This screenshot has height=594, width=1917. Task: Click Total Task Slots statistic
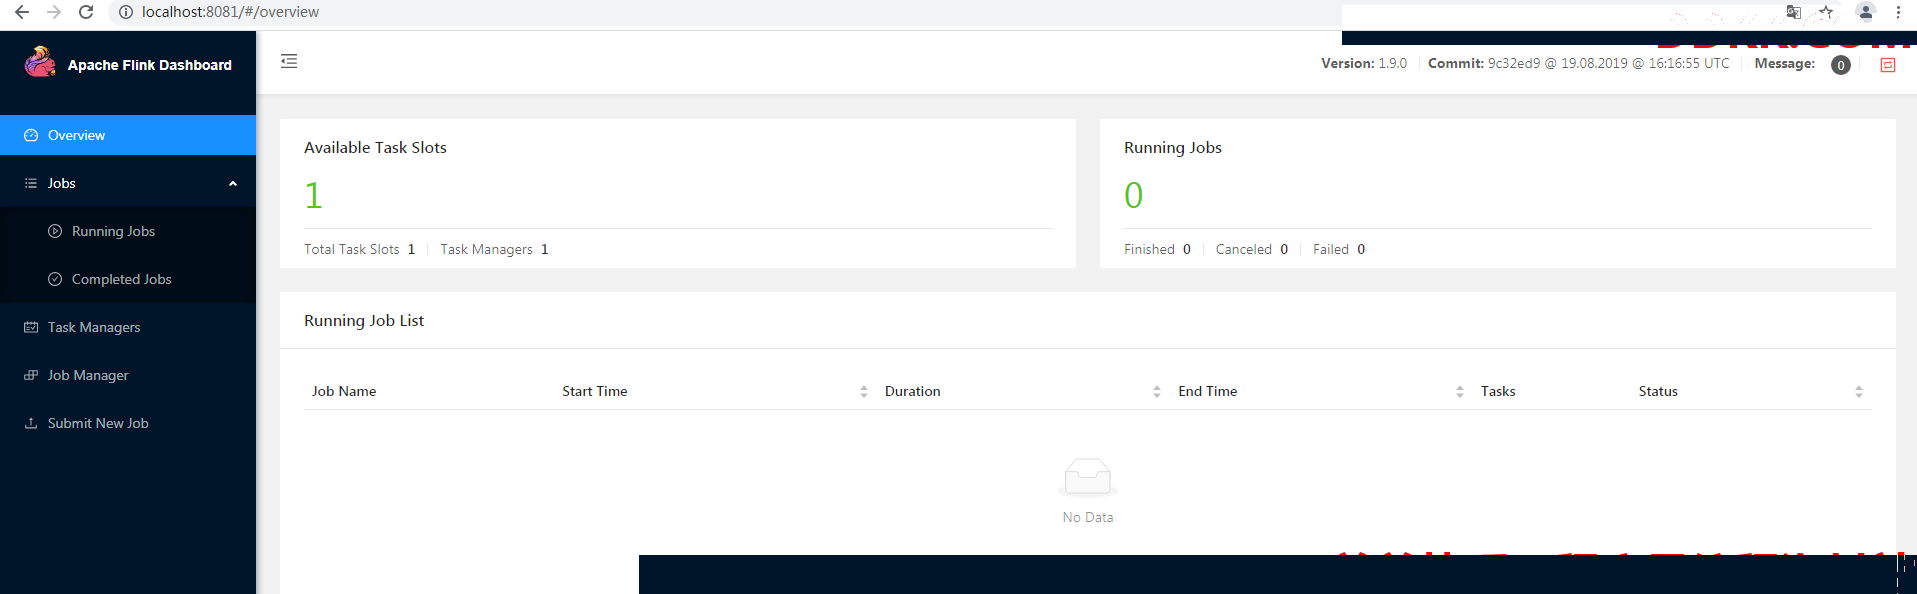pos(359,249)
